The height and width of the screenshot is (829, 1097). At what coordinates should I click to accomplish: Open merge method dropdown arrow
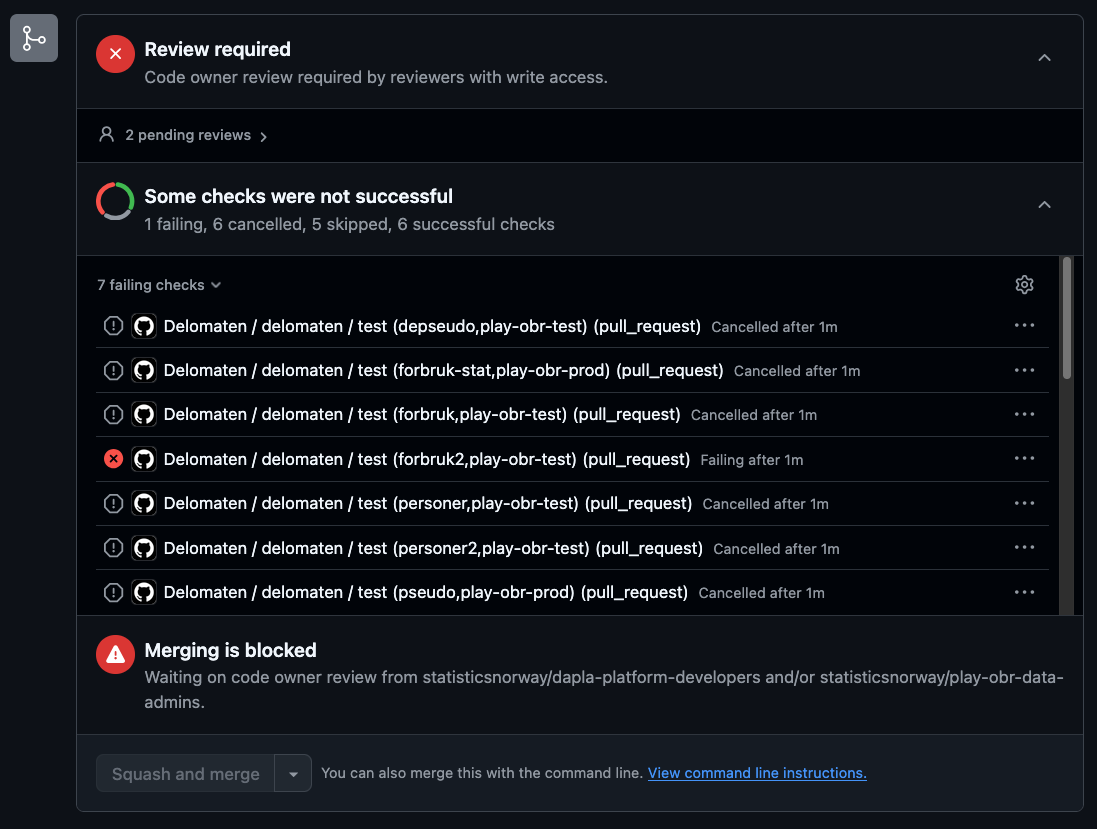(x=293, y=774)
